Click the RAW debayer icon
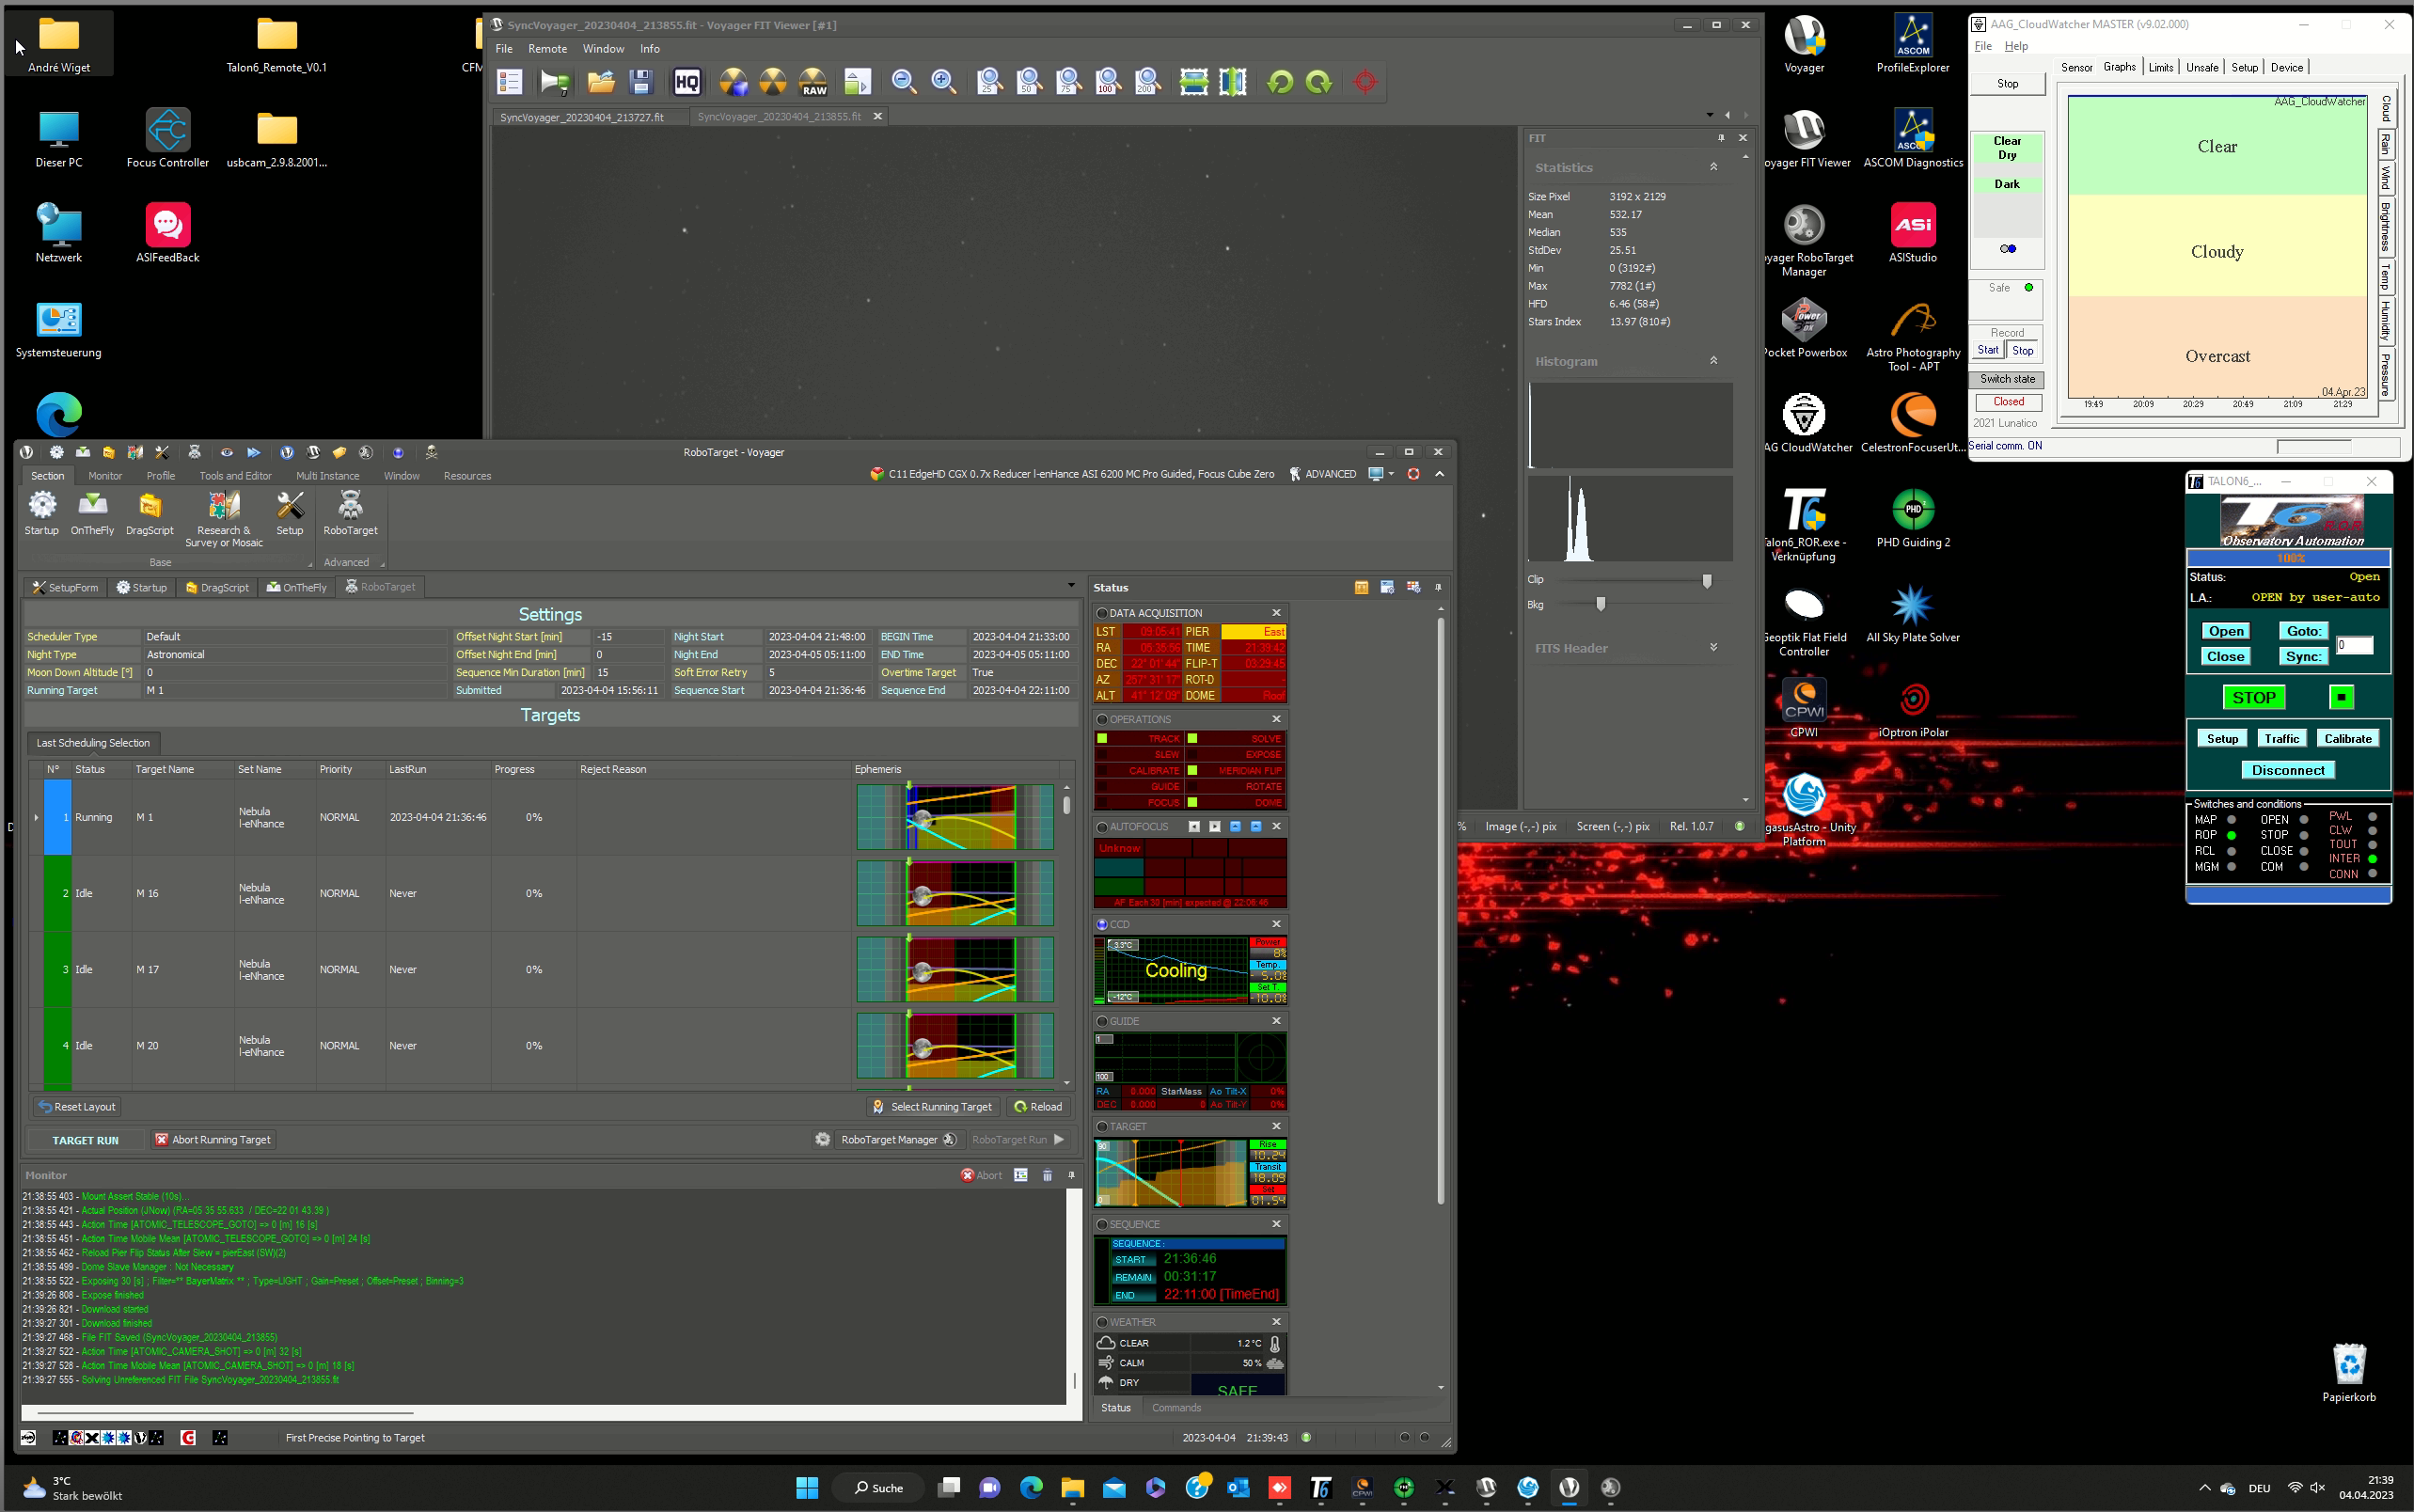The height and width of the screenshot is (1512, 2414). point(813,82)
